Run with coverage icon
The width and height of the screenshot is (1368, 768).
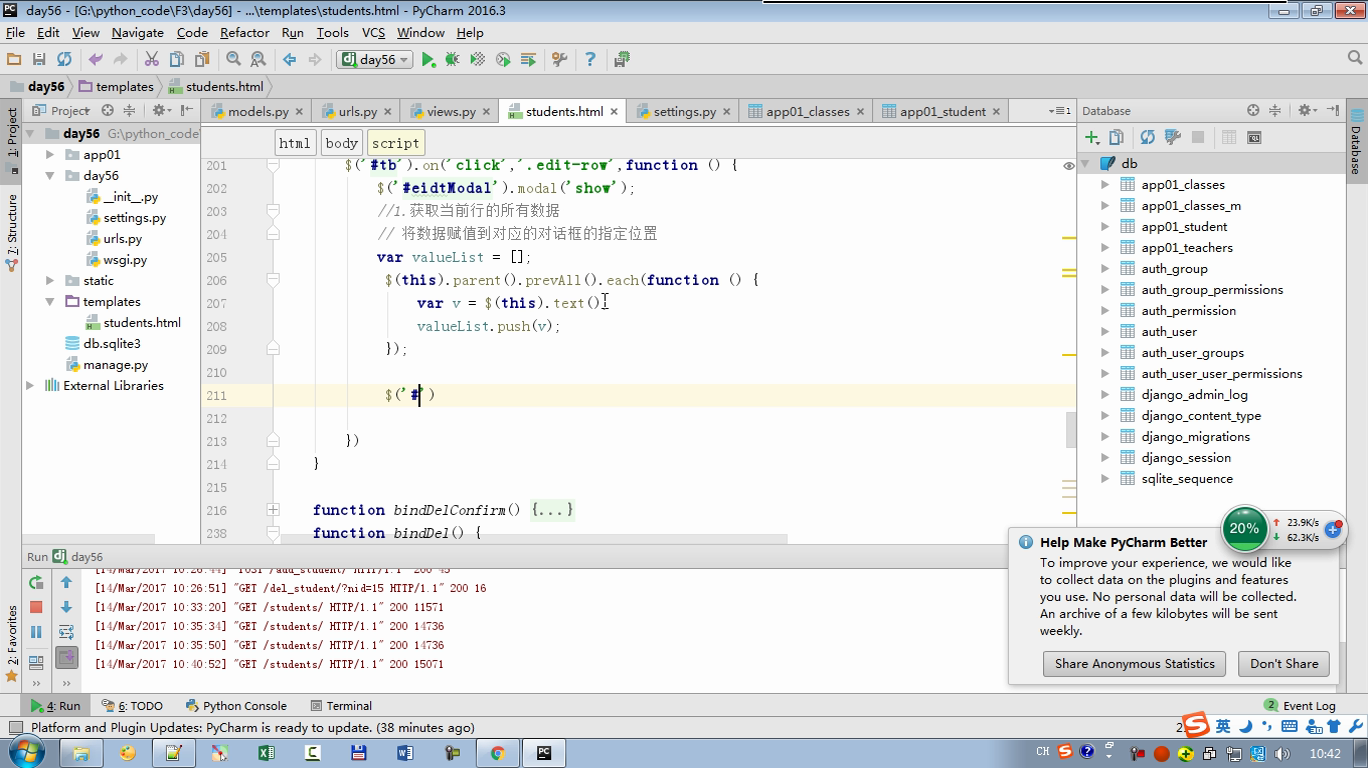[478, 60]
